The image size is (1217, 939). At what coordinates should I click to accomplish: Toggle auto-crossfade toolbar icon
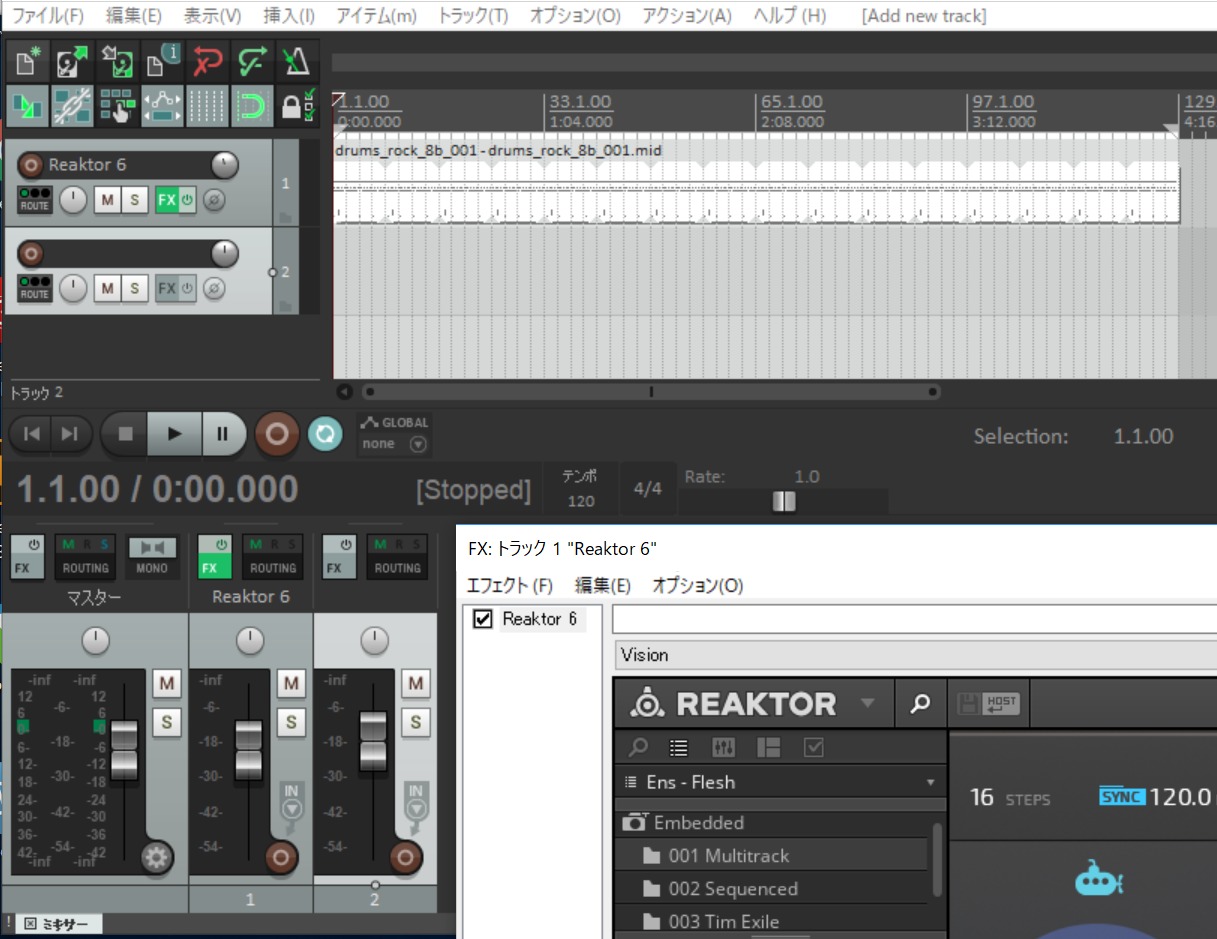point(28,106)
